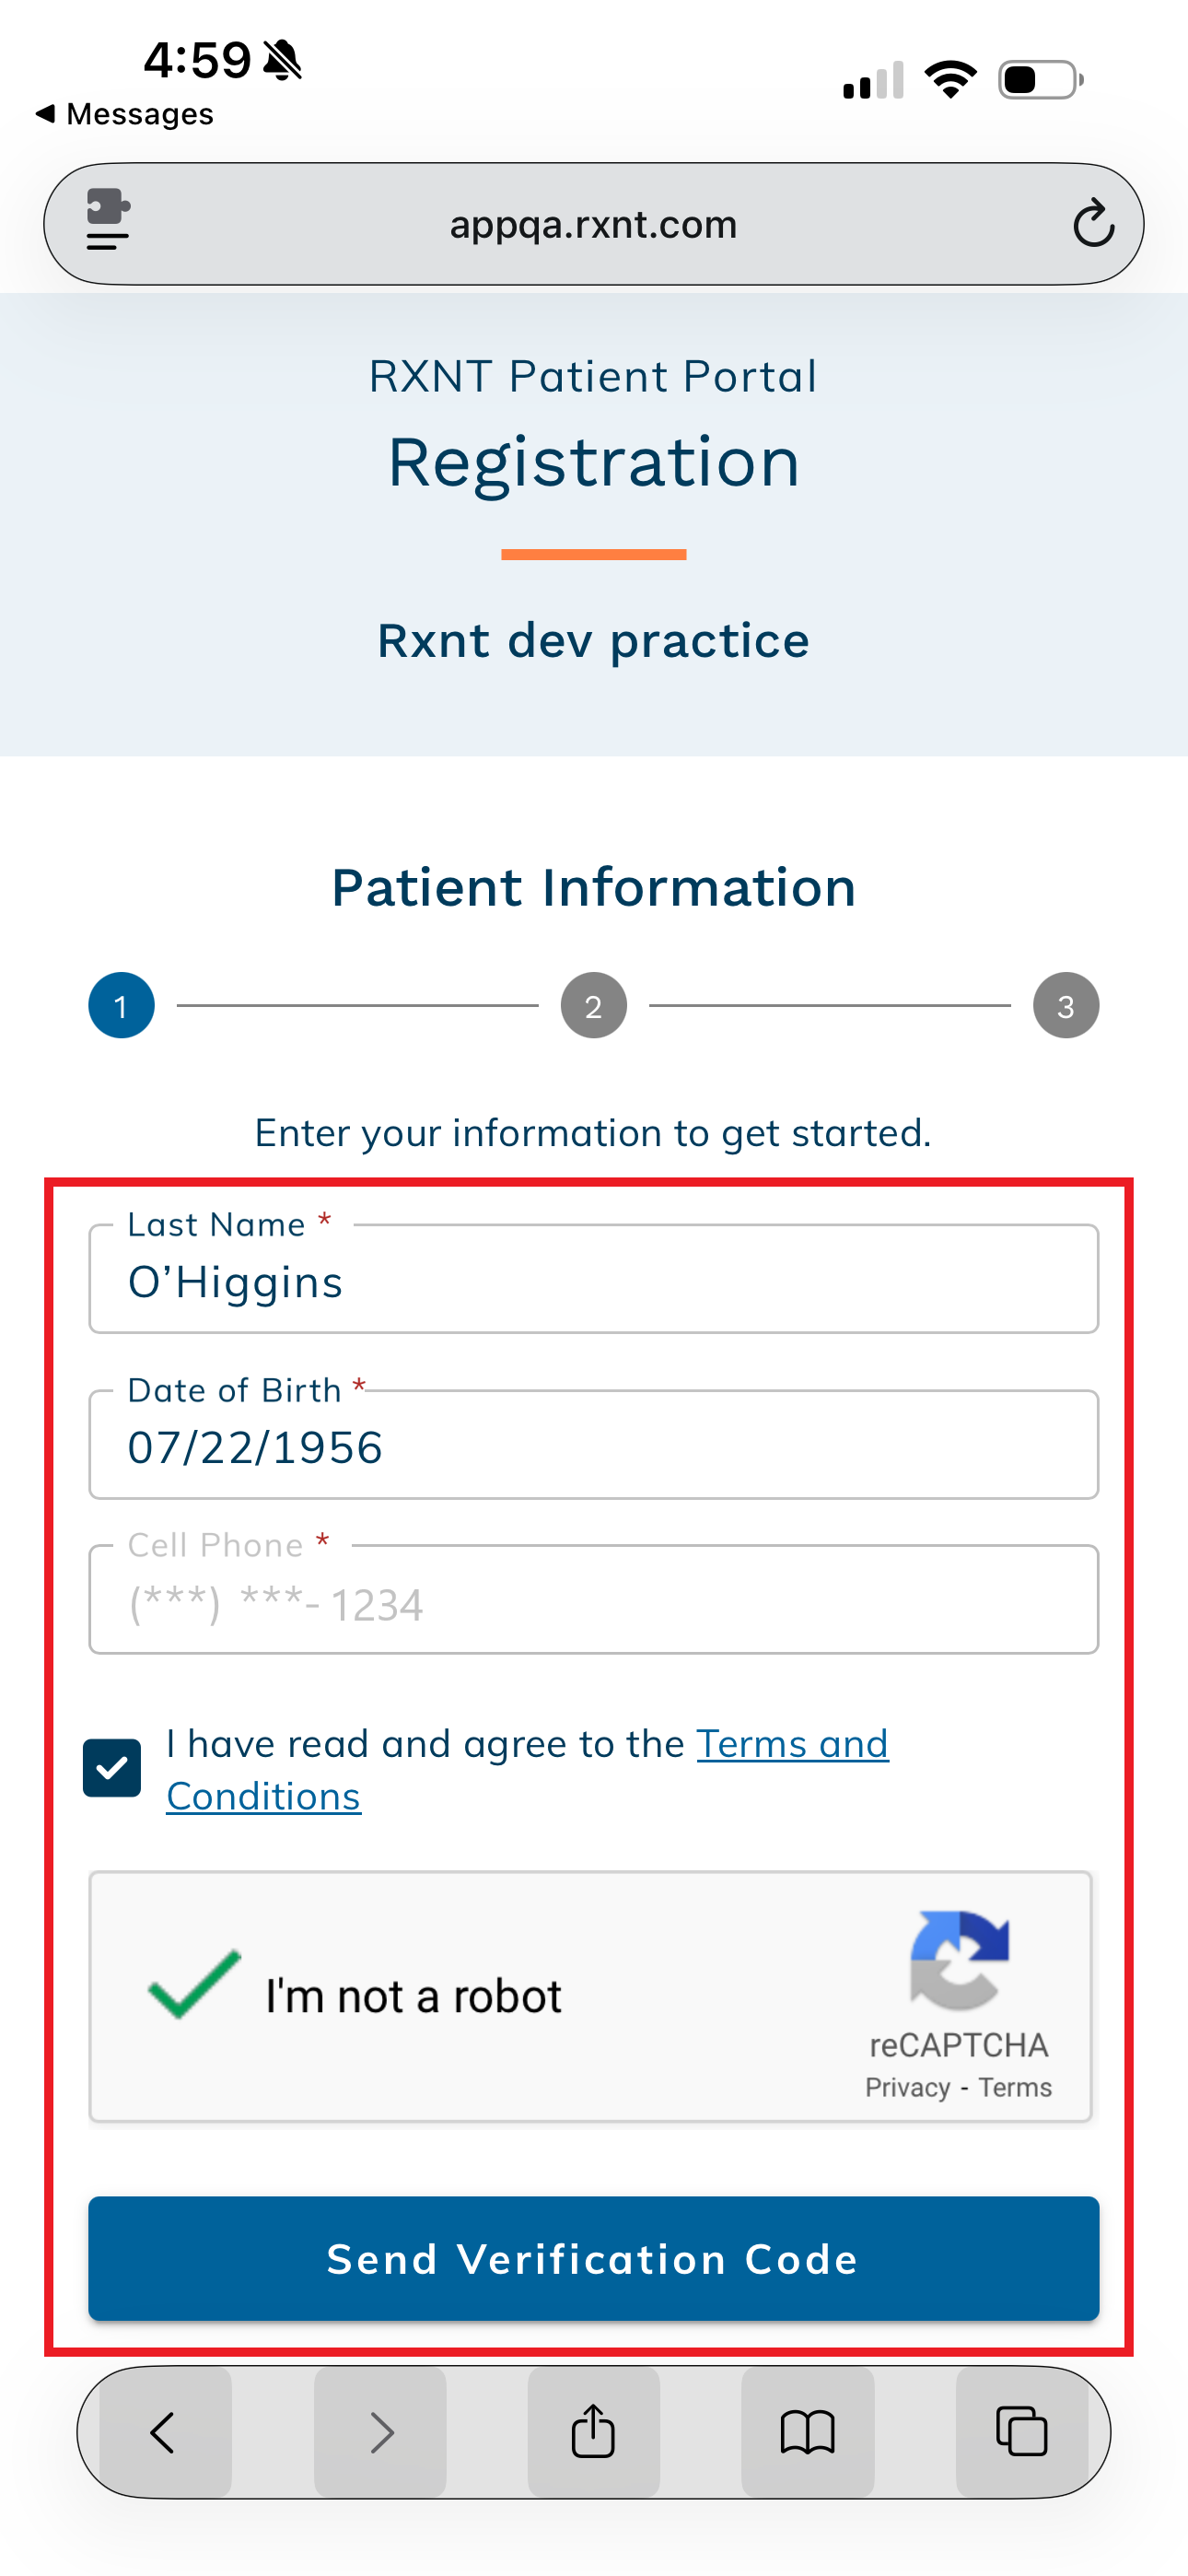Uncheck the Terms and Conditions agreement checkbox
Viewport: 1188px width, 2576px height.
[x=112, y=1768]
